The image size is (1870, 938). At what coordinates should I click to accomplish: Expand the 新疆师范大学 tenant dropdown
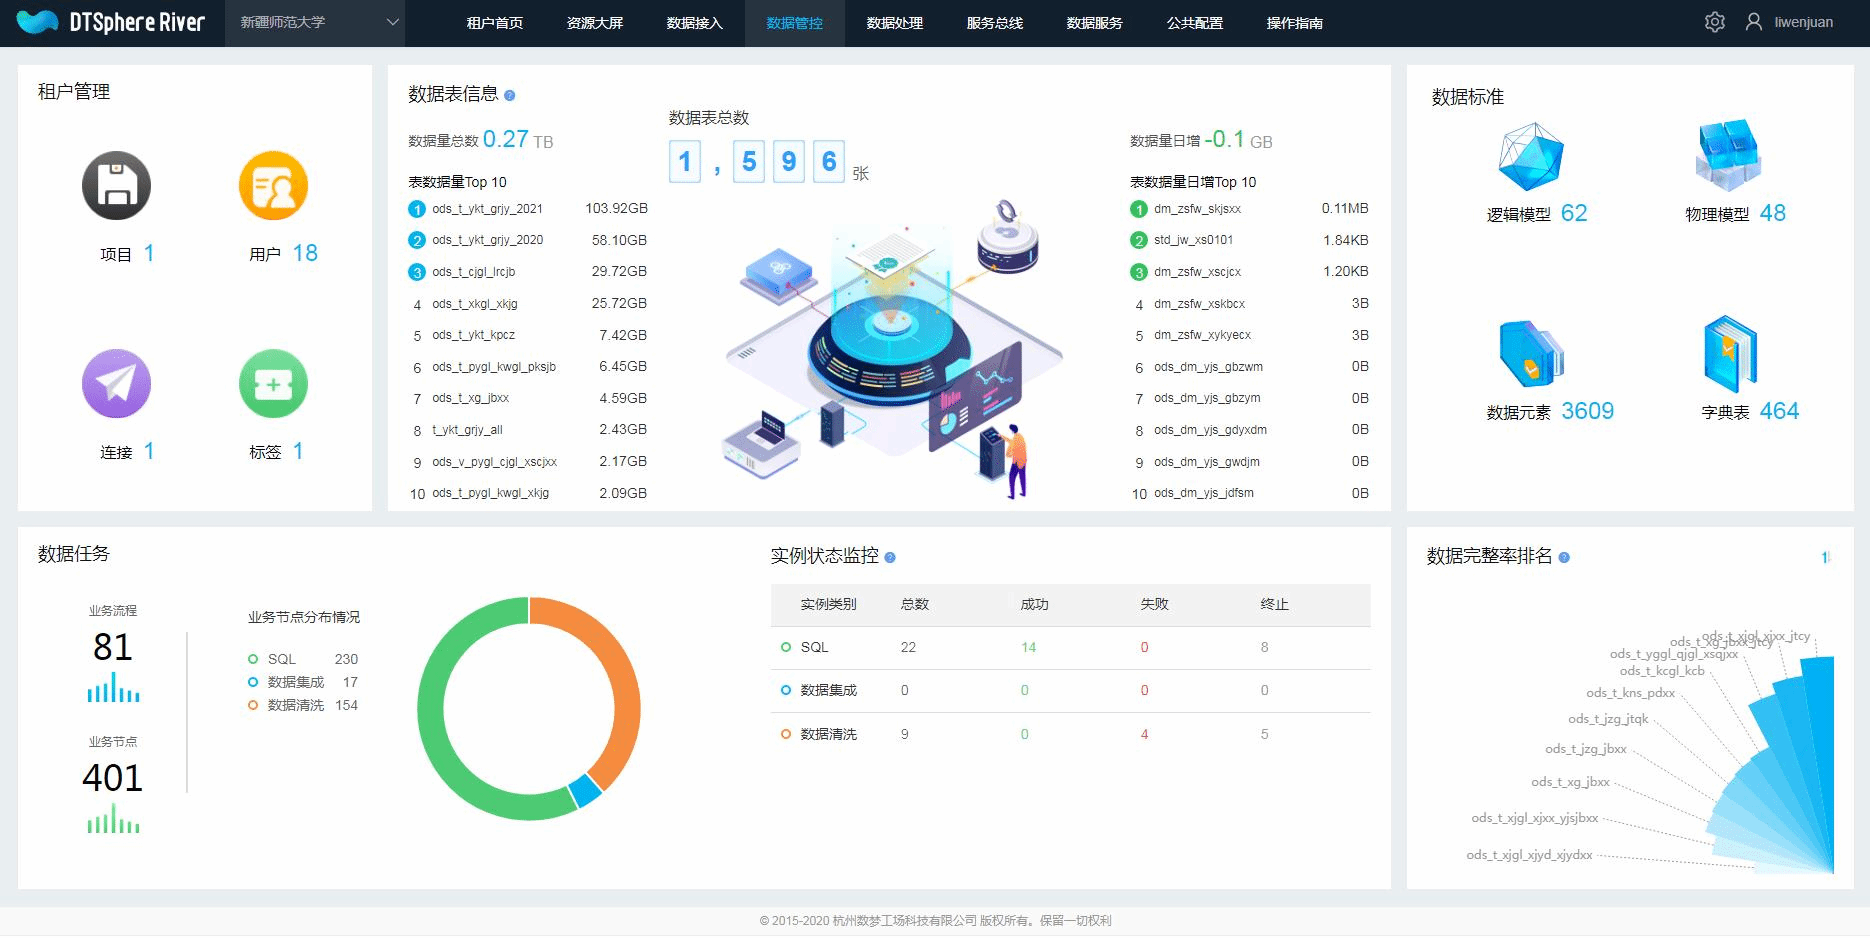click(x=318, y=22)
